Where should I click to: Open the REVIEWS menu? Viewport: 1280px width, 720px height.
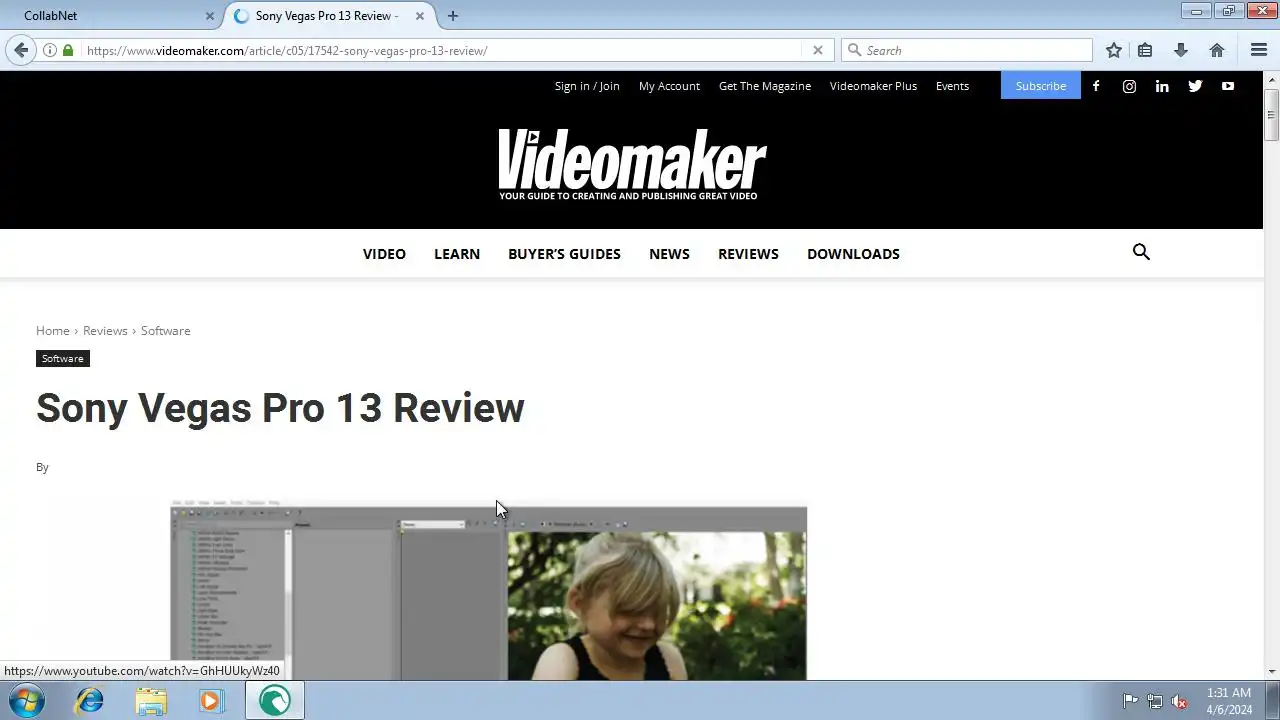(748, 254)
